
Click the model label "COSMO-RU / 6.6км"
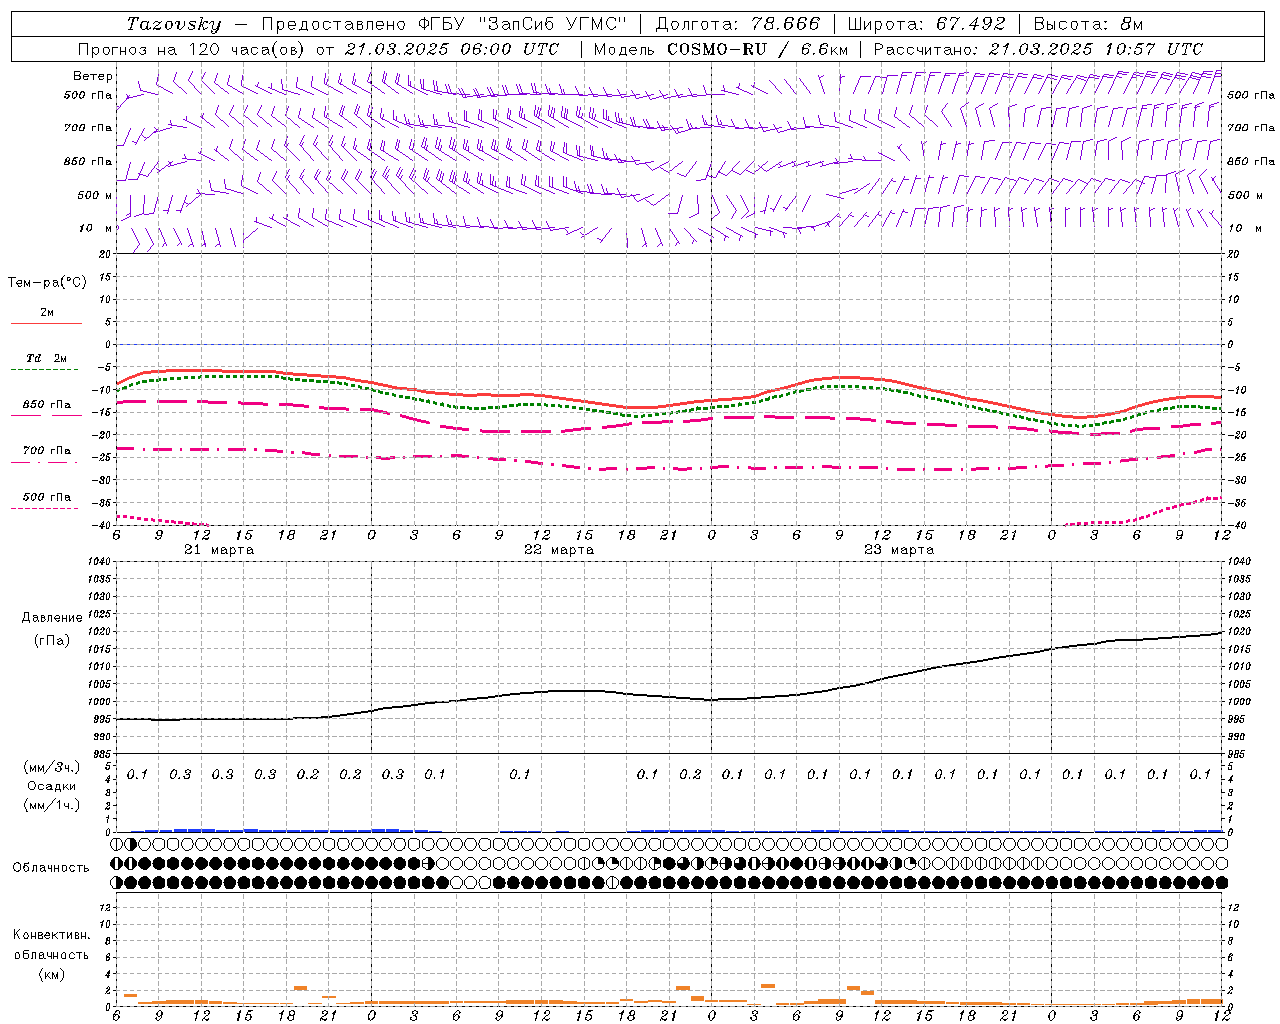758,49
